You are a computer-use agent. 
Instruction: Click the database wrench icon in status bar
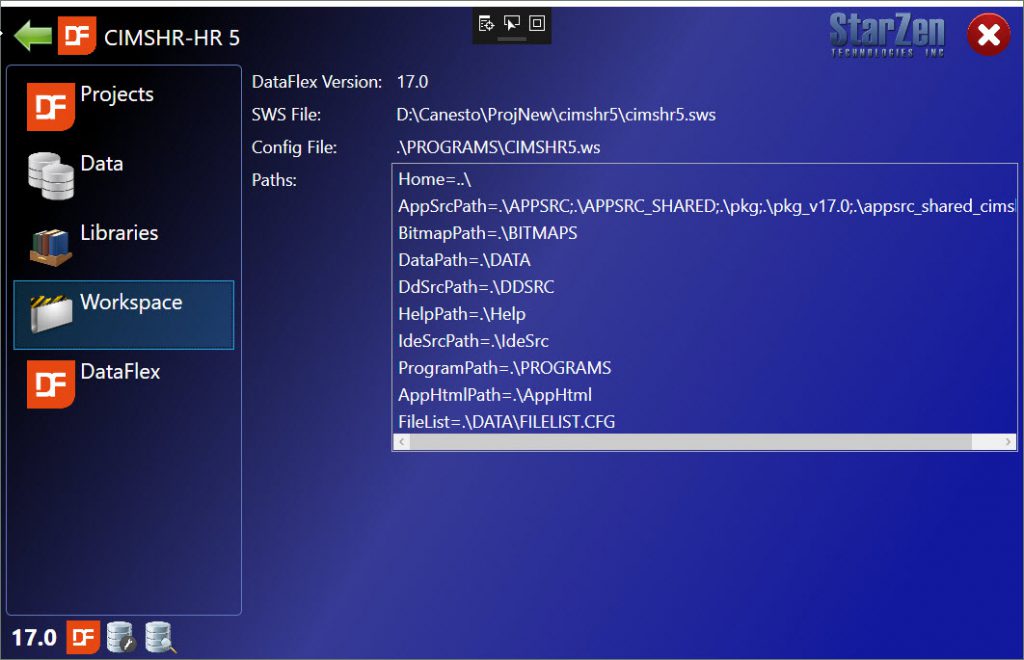pos(121,637)
